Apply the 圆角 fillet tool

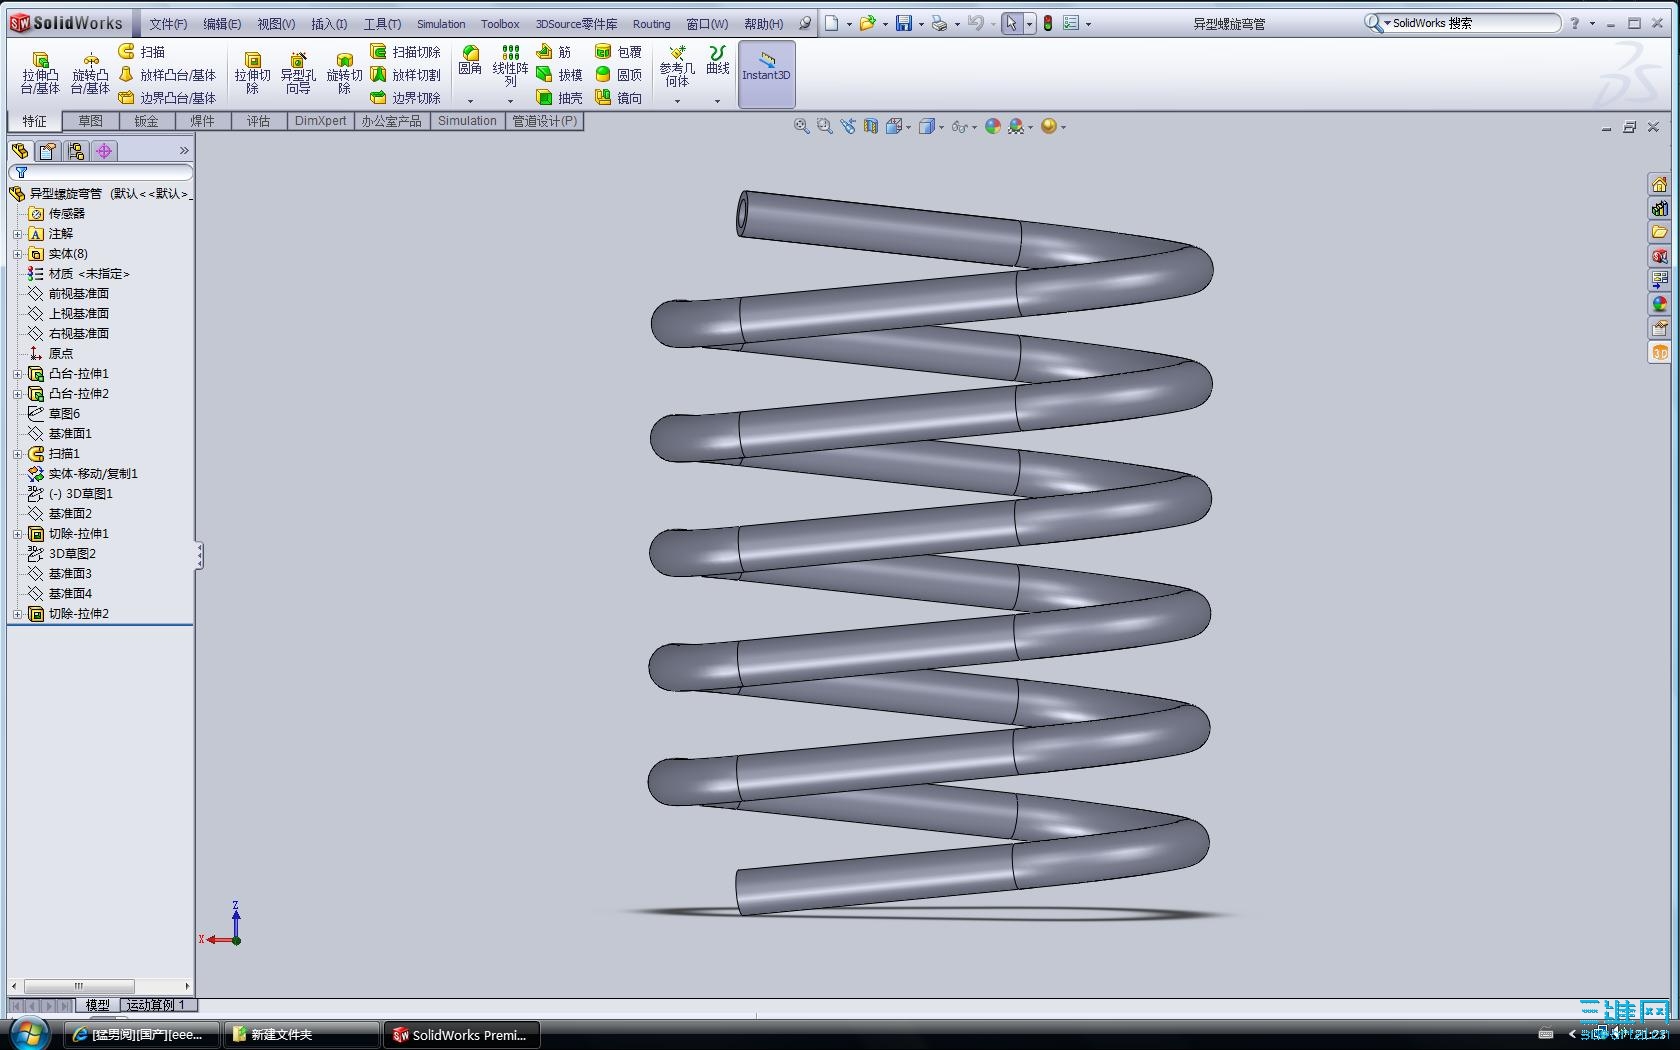click(470, 61)
